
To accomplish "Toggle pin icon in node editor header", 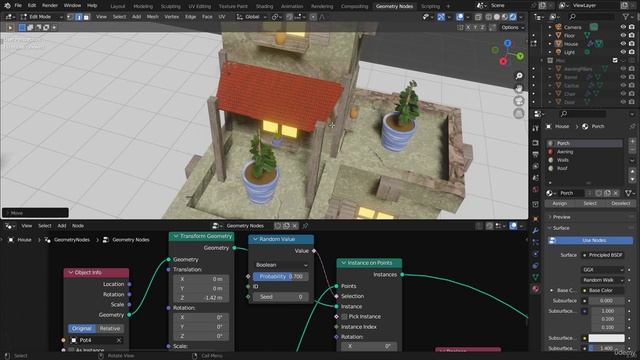I will [x=305, y=226].
